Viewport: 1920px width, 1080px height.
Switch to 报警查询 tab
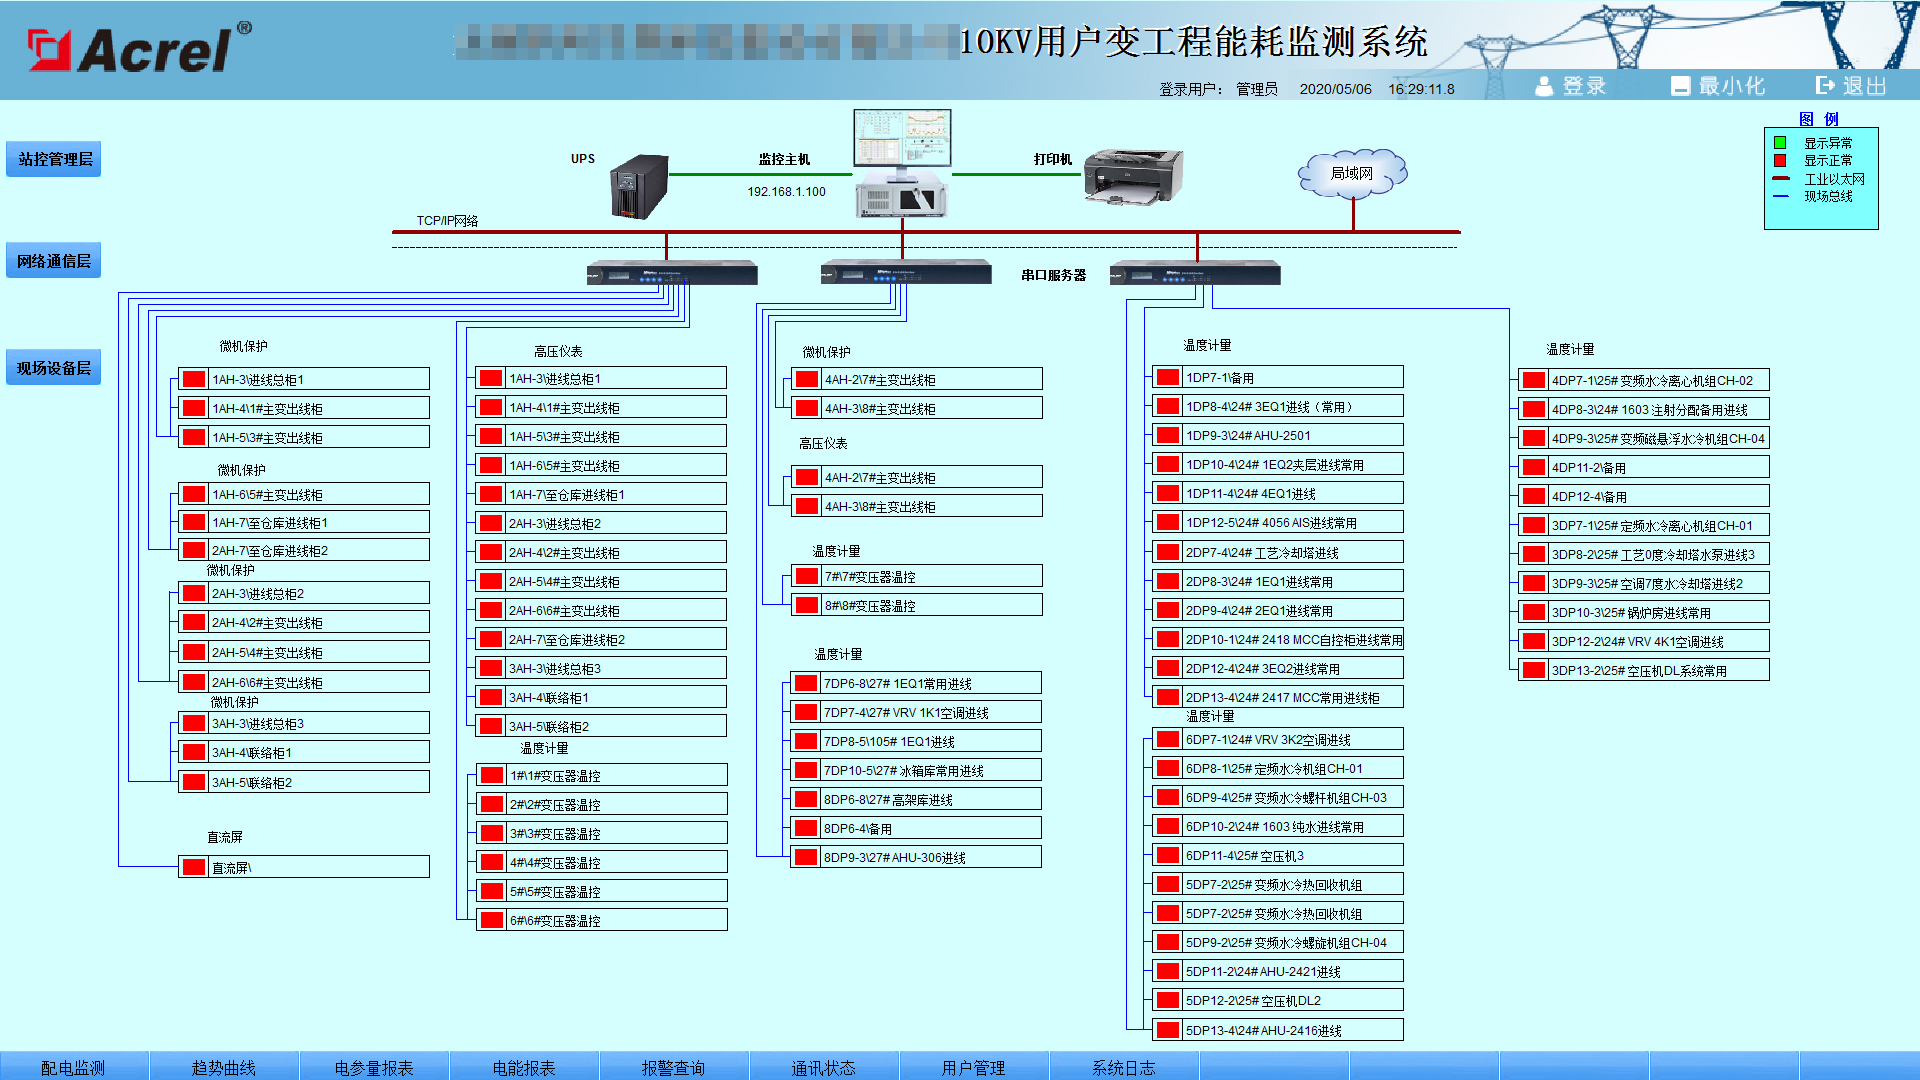[x=673, y=1067]
